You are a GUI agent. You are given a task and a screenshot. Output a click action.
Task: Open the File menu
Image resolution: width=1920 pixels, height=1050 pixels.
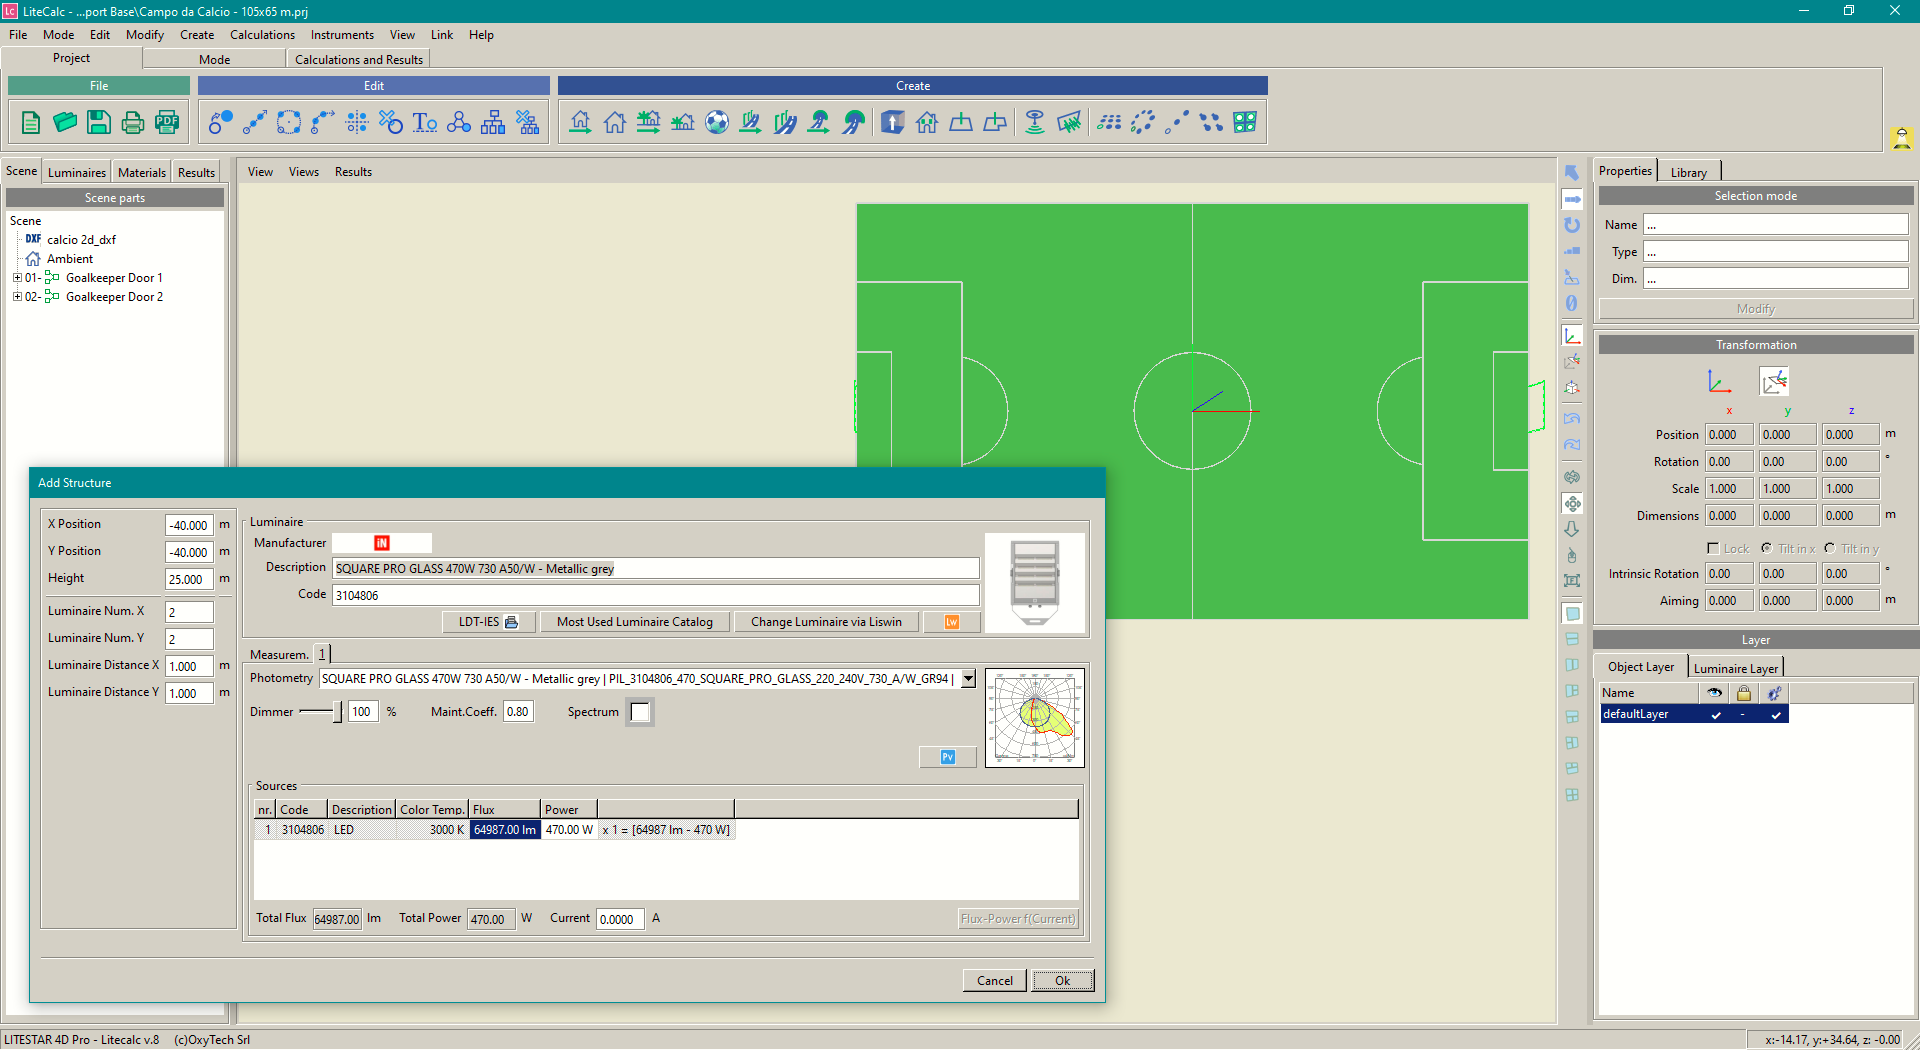[18, 35]
